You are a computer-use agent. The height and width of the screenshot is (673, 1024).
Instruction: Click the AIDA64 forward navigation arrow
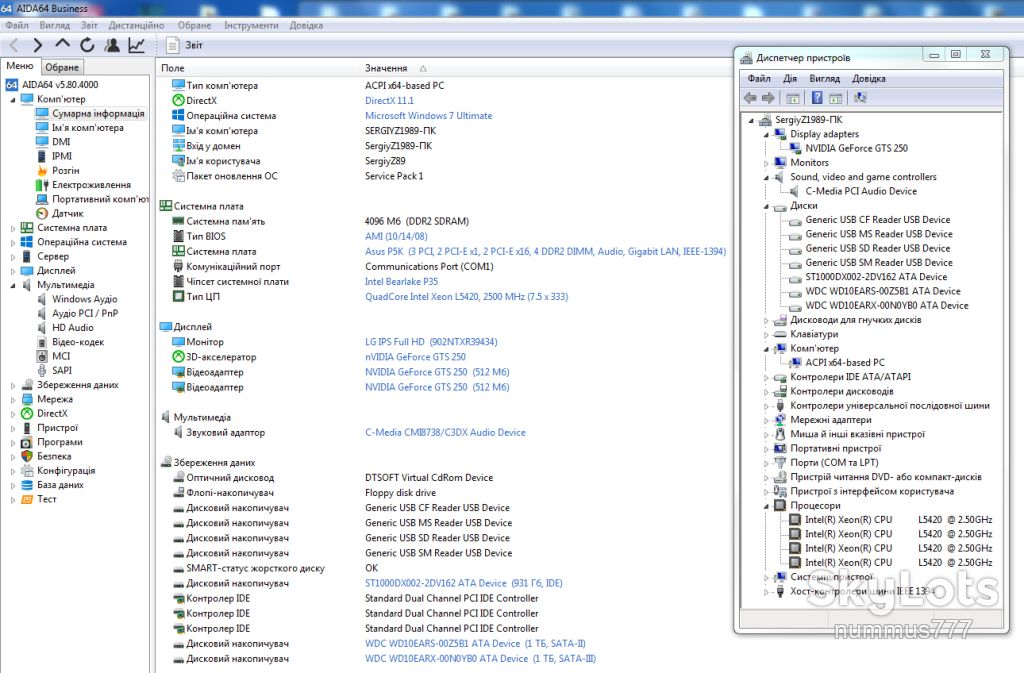(38, 45)
